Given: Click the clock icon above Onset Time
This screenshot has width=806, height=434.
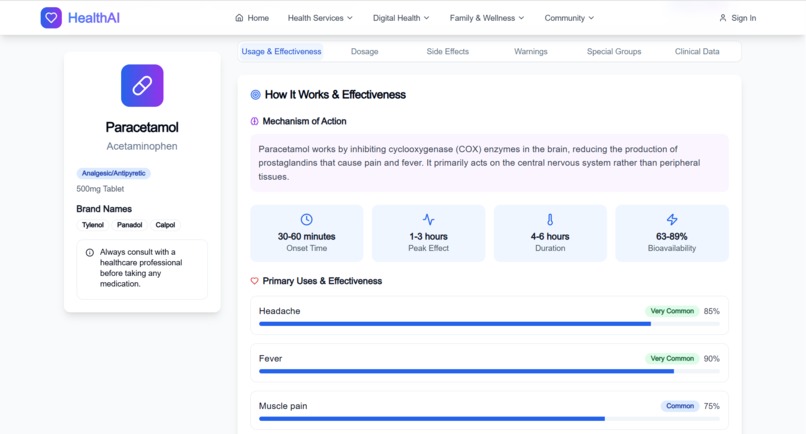Looking at the screenshot, I should coord(306,220).
